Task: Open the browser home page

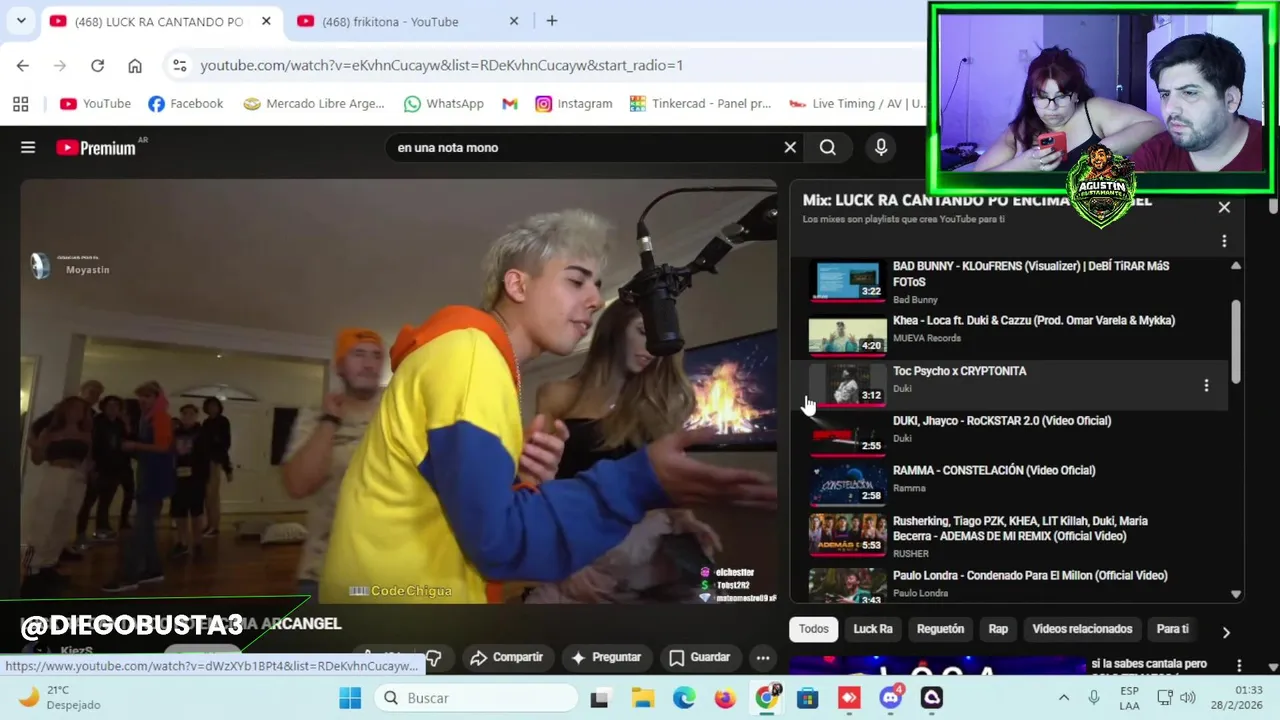Action: (x=135, y=65)
